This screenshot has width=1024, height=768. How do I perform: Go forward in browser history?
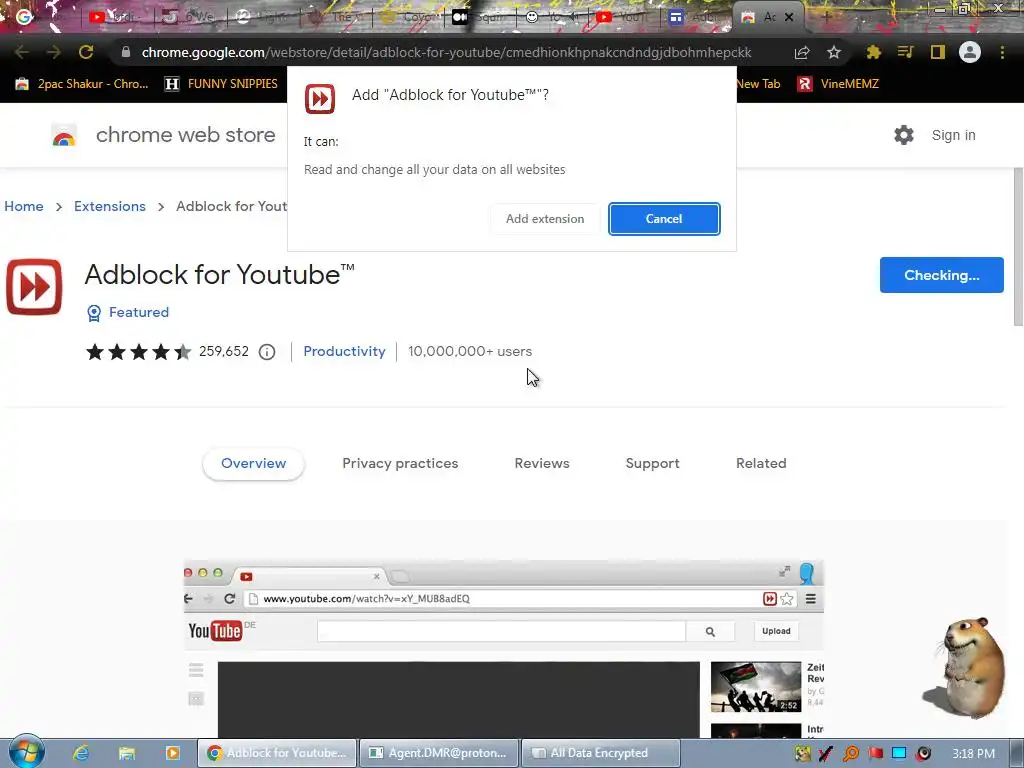click(54, 52)
